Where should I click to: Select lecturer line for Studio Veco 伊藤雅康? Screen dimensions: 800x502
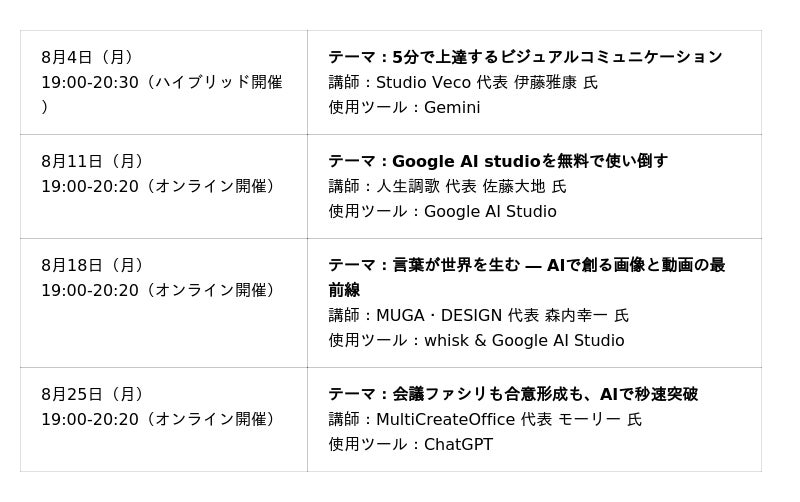pos(463,82)
